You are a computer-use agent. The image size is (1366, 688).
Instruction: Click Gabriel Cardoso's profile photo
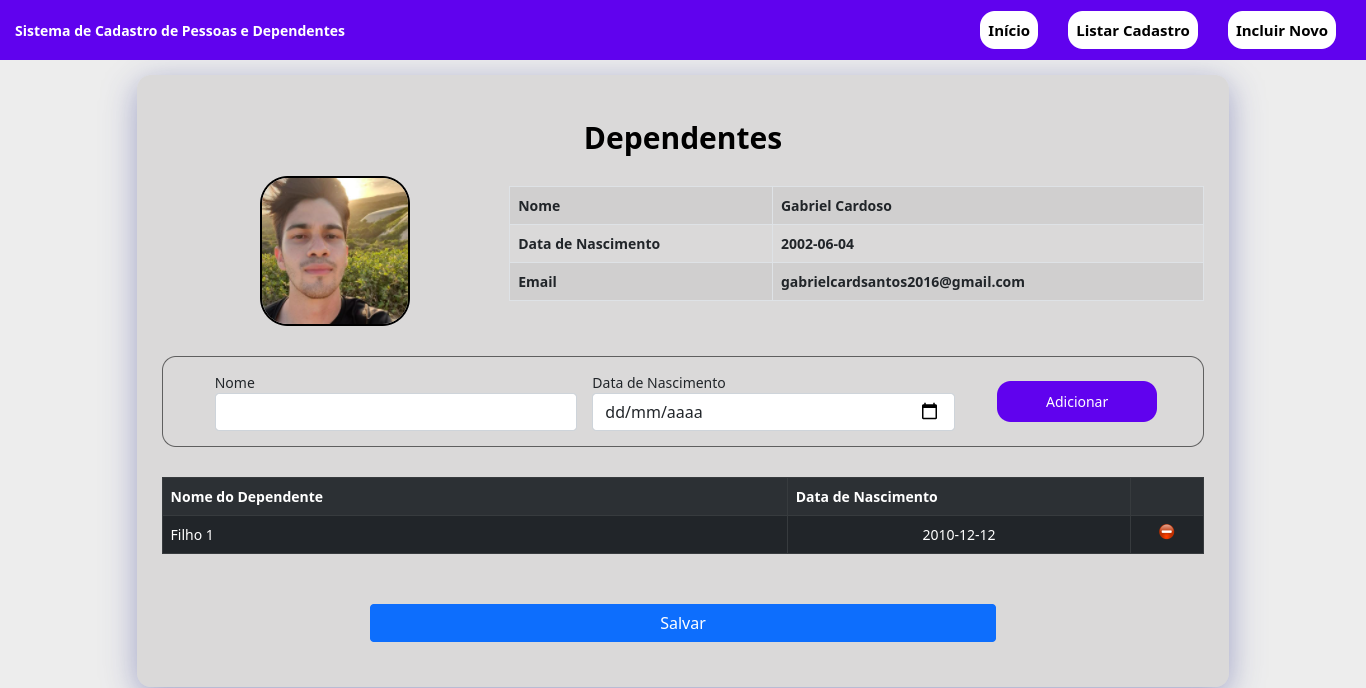pos(334,250)
